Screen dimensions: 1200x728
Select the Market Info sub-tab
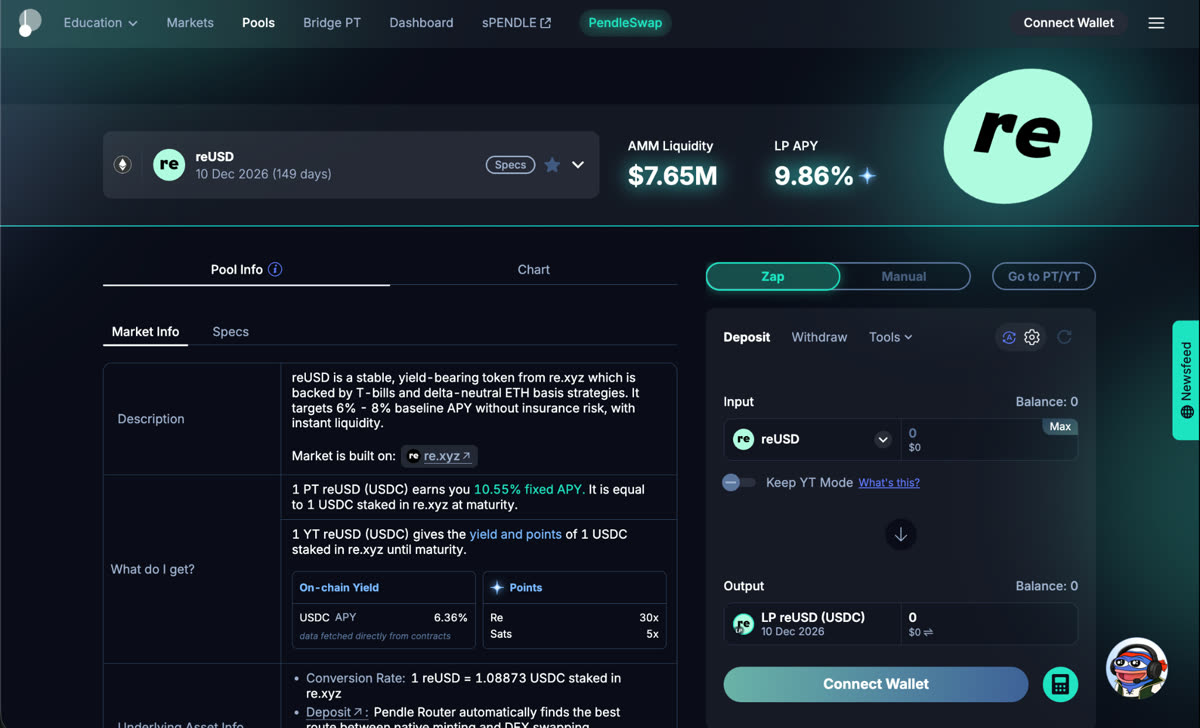146,332
